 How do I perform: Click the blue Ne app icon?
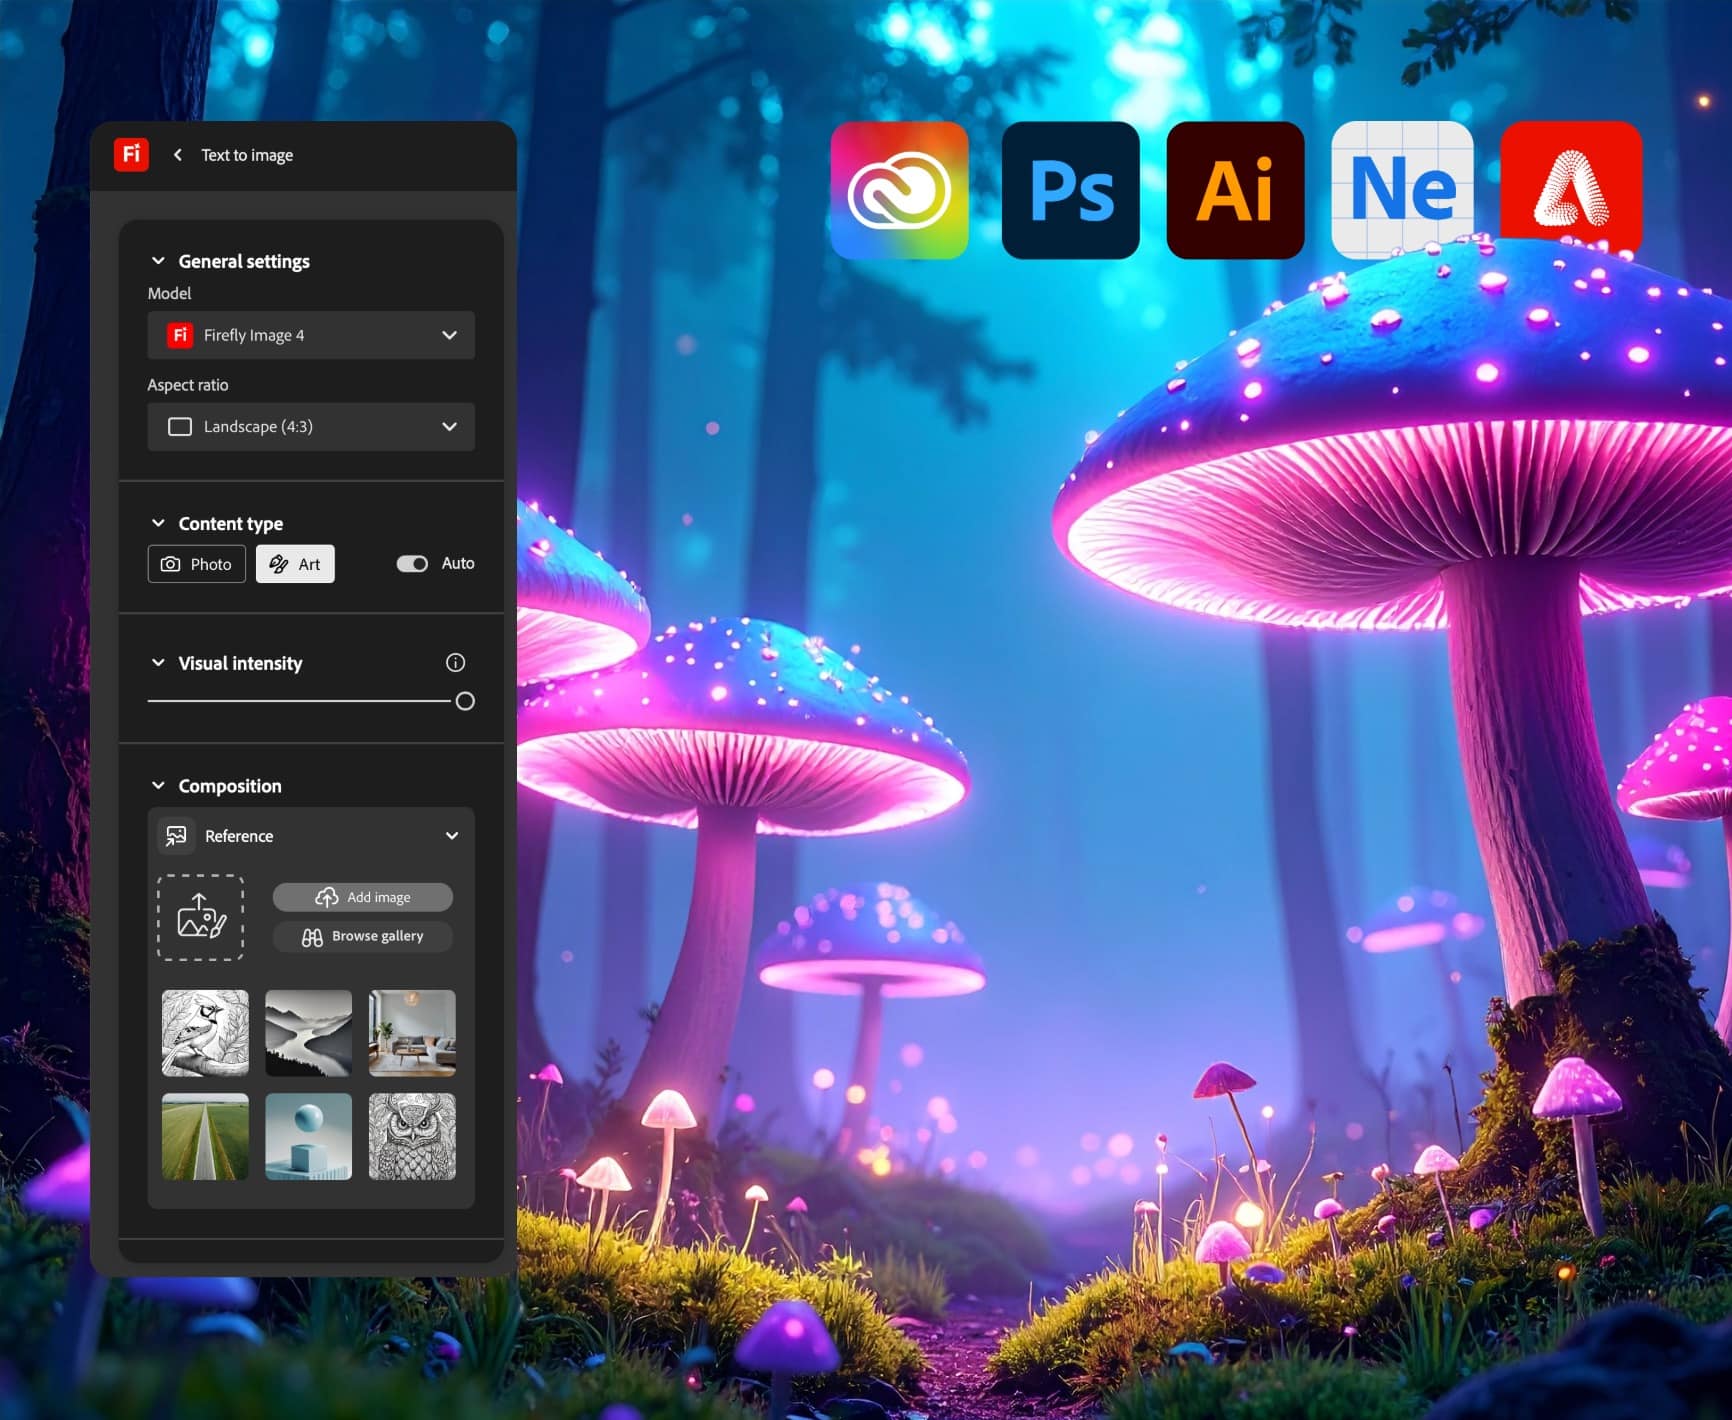click(1403, 190)
